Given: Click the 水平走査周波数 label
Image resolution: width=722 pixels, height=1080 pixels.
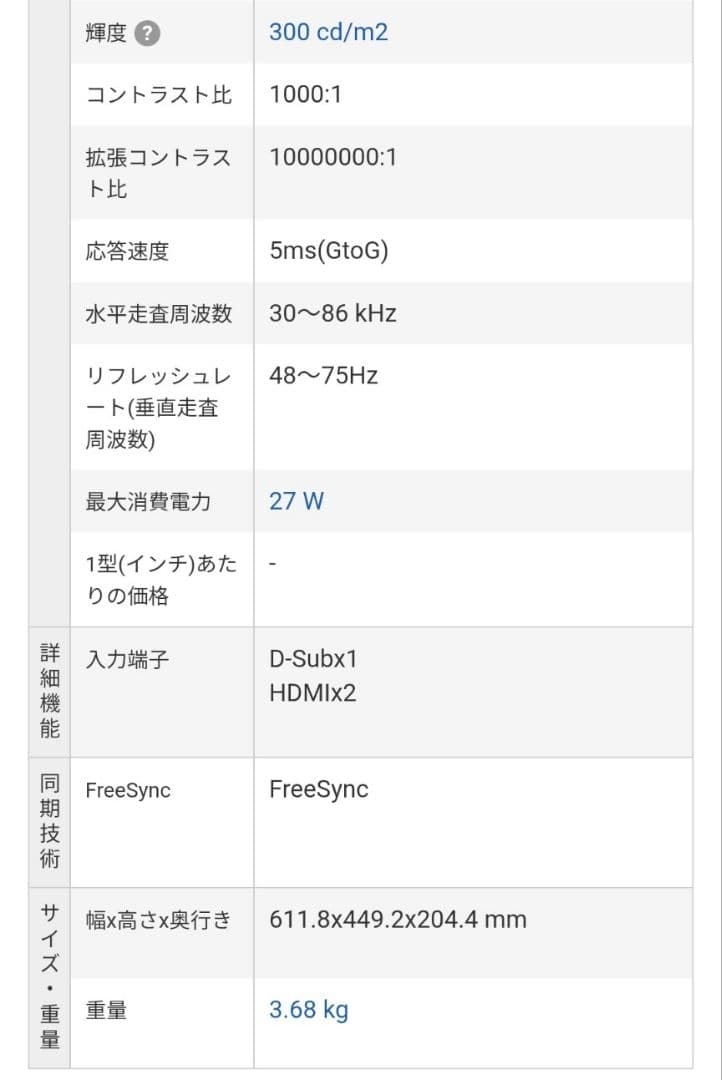Looking at the screenshot, I should [x=158, y=313].
